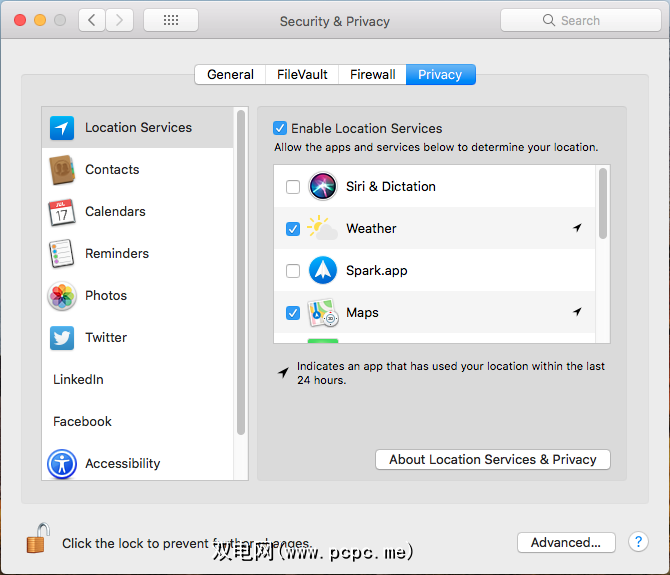Click the Twitter label in sidebar
Viewport: 670px width, 575px height.
pos(106,337)
